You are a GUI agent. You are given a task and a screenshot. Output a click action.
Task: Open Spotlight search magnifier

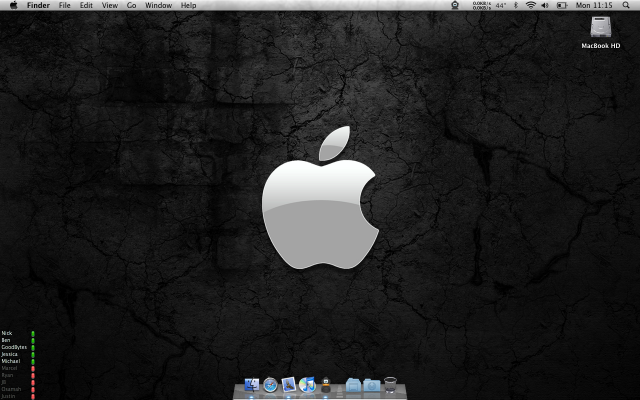pyautogui.click(x=626, y=5)
